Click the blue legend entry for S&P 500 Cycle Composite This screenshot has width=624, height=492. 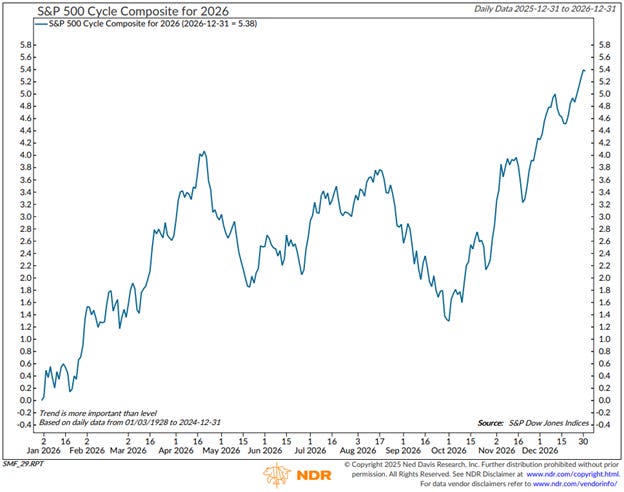click(146, 23)
